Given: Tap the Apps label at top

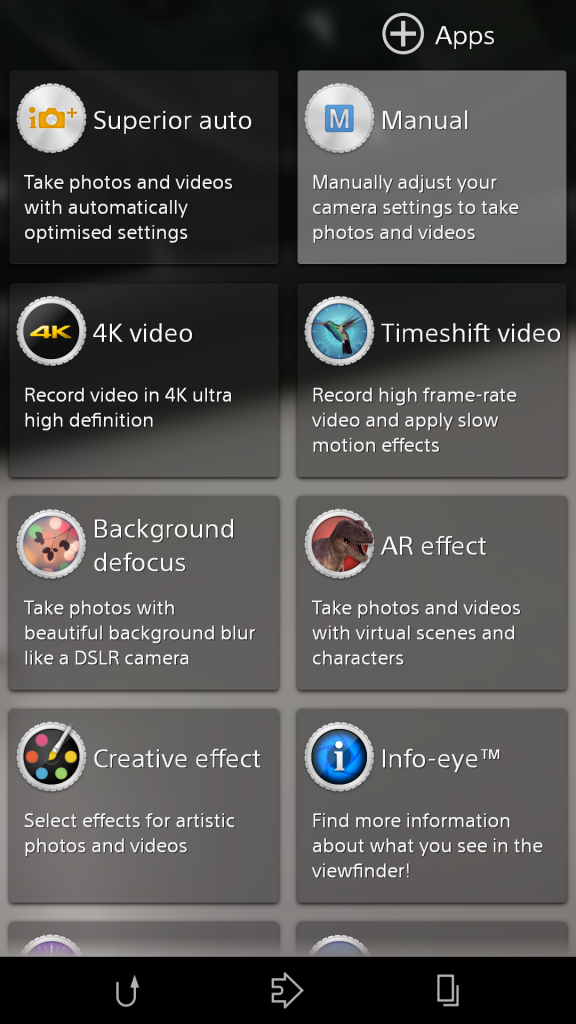Looking at the screenshot, I should (464, 36).
